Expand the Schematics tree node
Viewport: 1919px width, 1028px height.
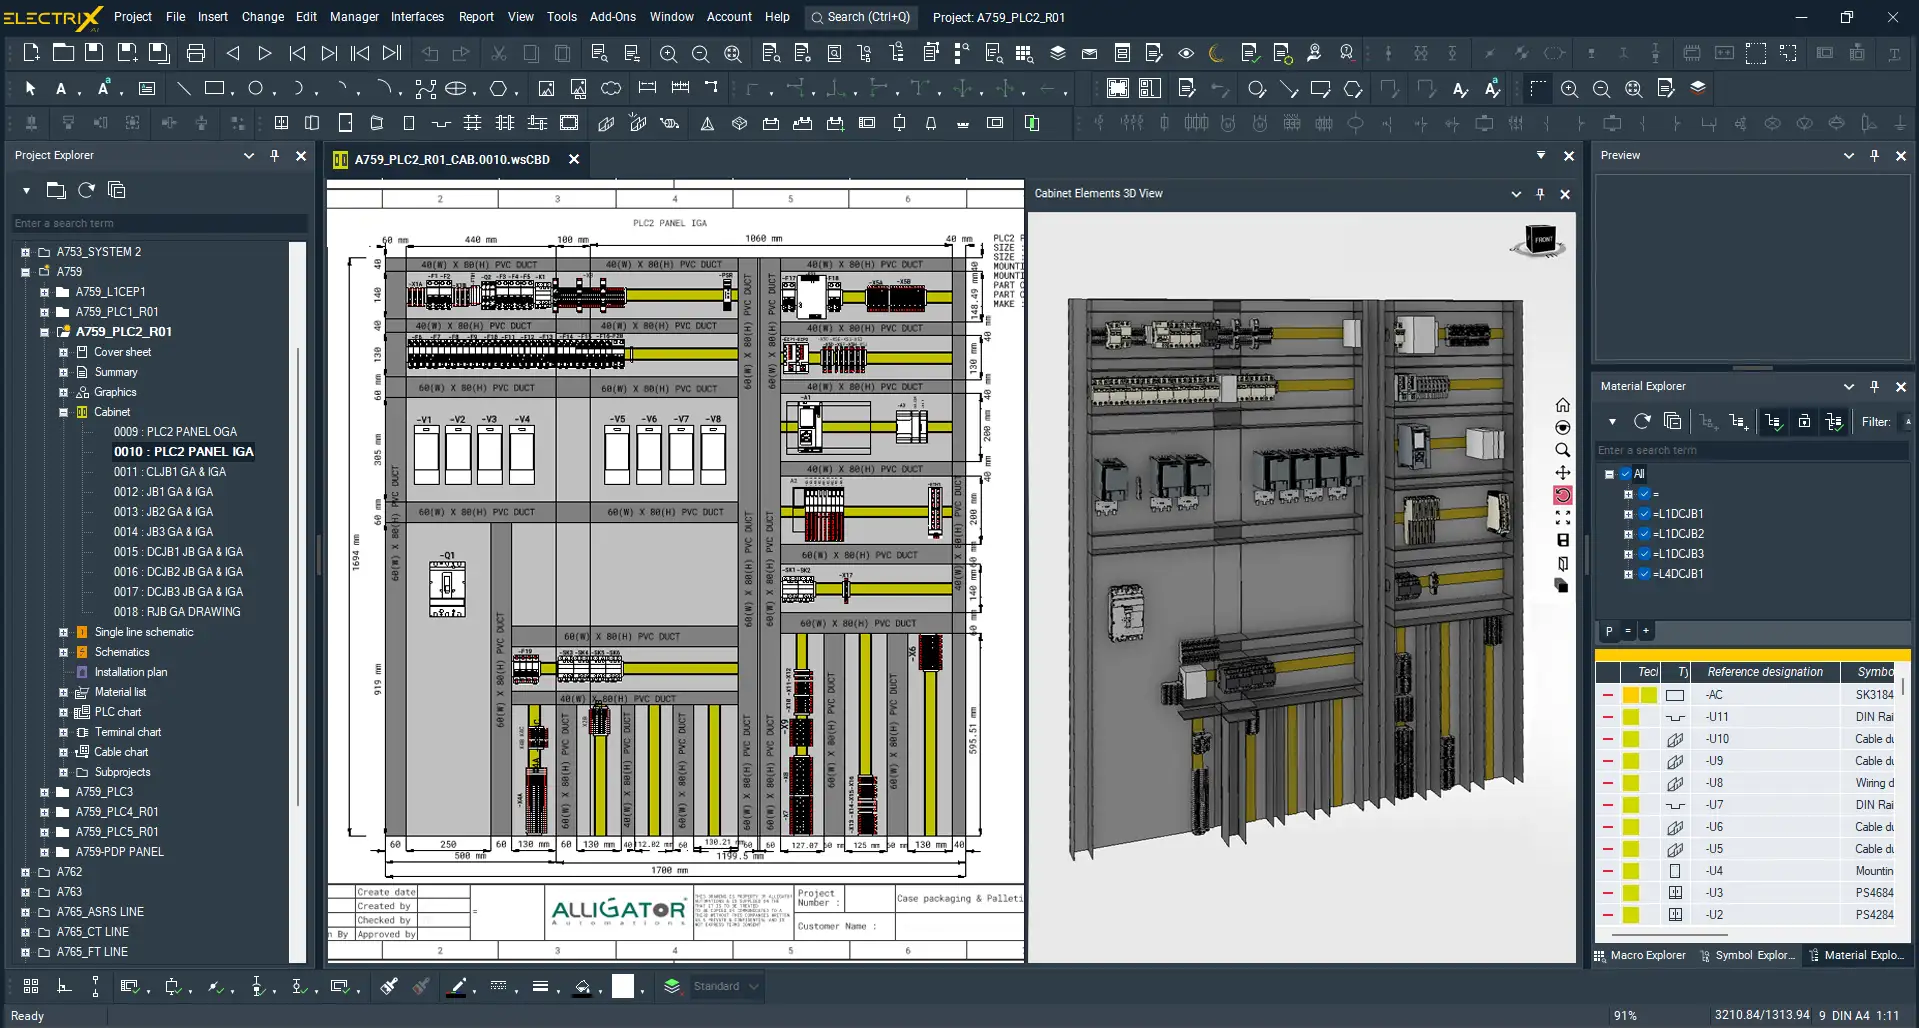pyautogui.click(x=63, y=652)
